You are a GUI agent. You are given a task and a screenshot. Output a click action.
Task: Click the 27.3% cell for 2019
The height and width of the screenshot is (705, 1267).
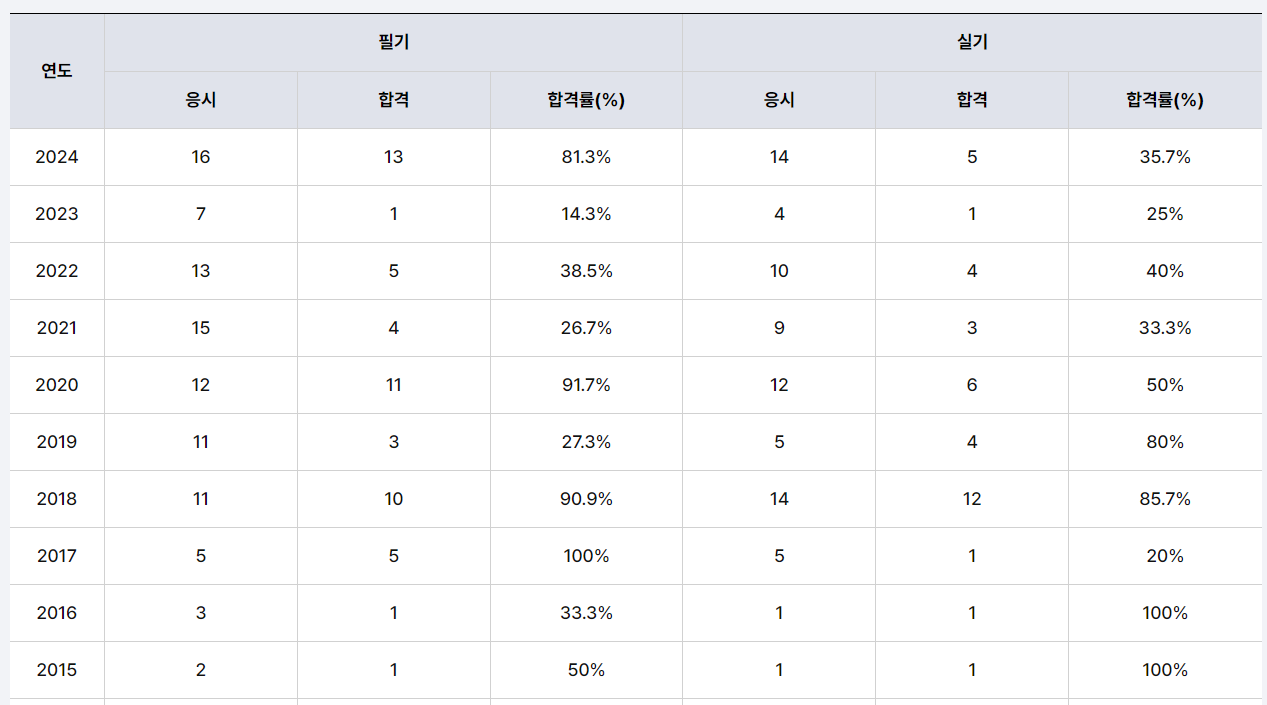tap(586, 442)
